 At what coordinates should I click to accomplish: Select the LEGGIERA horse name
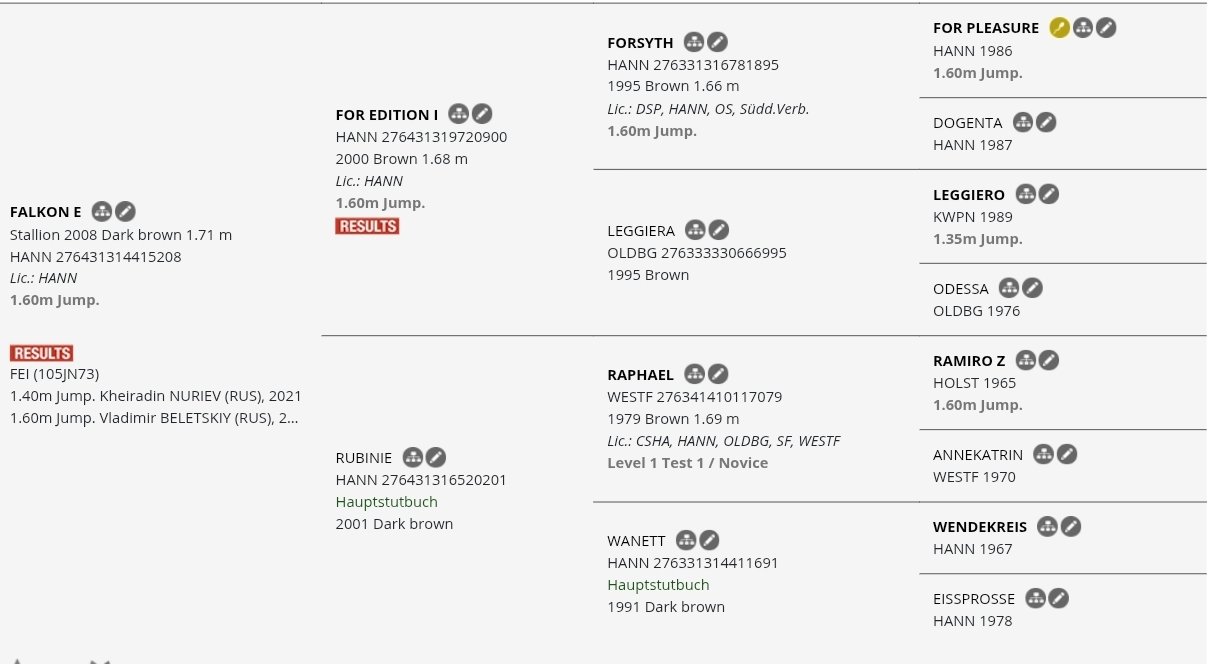(x=641, y=231)
